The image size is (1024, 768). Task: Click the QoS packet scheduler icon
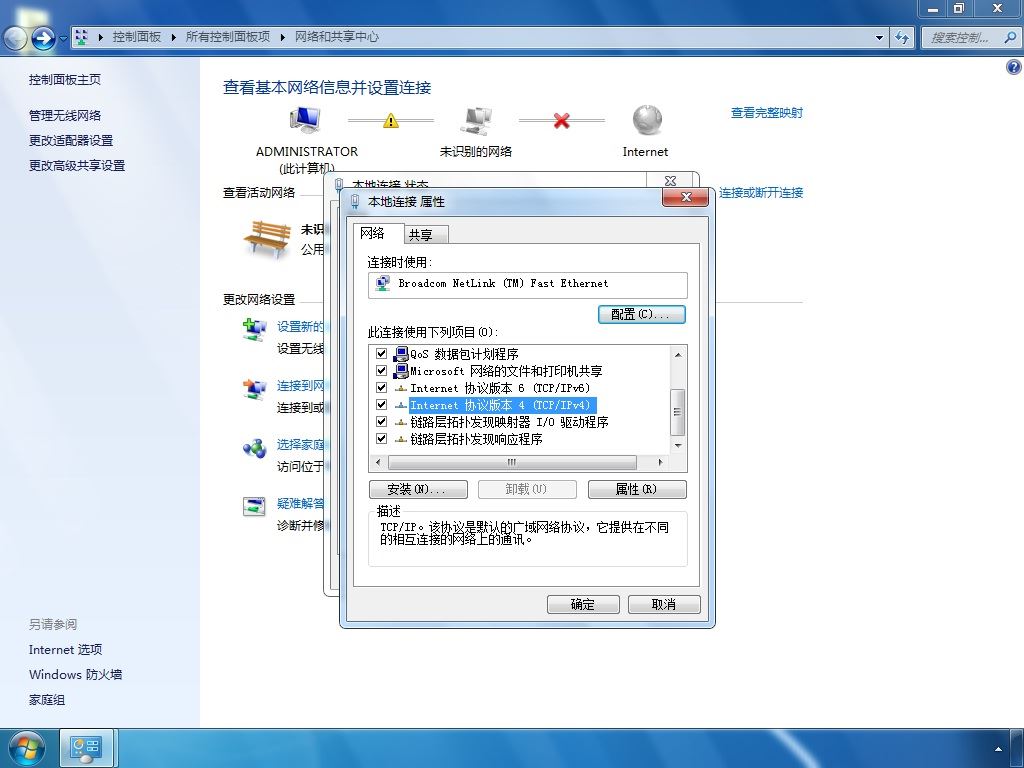400,354
